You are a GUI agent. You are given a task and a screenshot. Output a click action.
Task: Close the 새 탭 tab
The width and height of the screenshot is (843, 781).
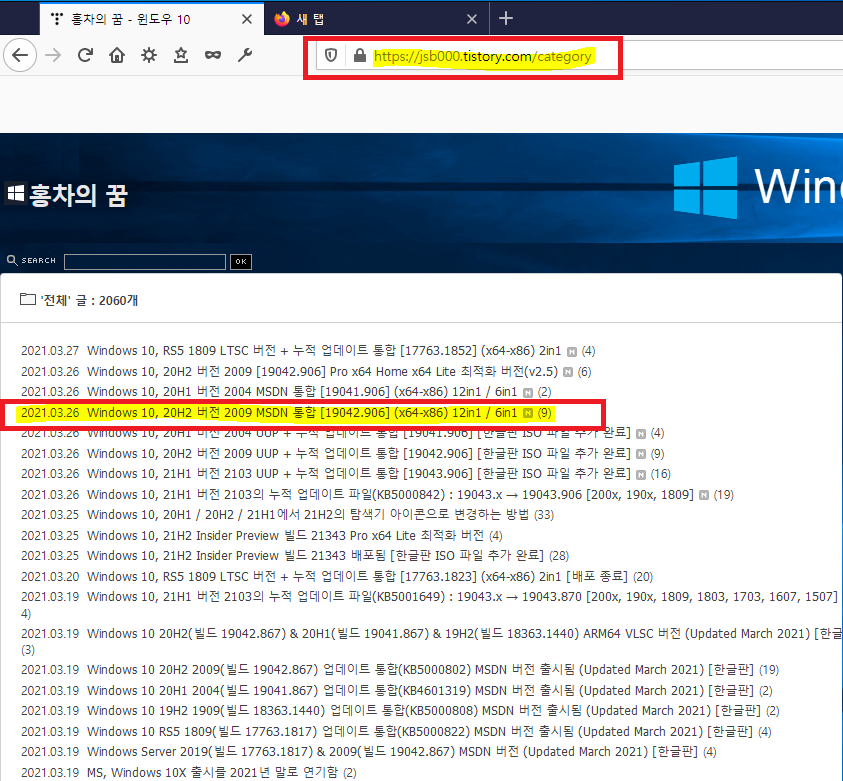pos(471,19)
